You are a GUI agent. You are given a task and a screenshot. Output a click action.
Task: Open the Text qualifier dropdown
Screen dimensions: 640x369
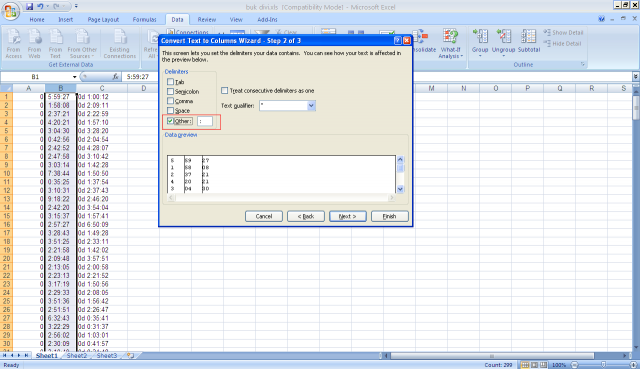pyautogui.click(x=311, y=106)
